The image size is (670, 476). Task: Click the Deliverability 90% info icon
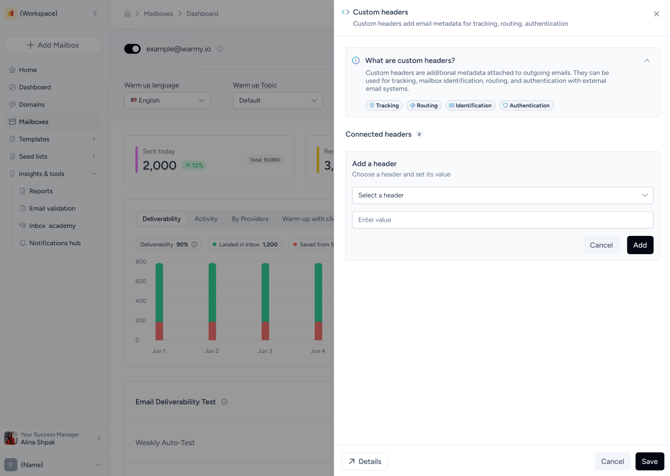[194, 244]
